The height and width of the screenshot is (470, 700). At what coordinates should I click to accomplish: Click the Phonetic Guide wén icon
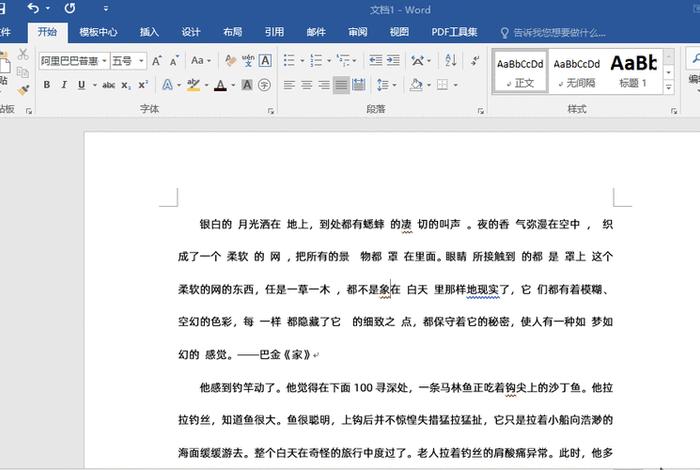[x=248, y=60]
